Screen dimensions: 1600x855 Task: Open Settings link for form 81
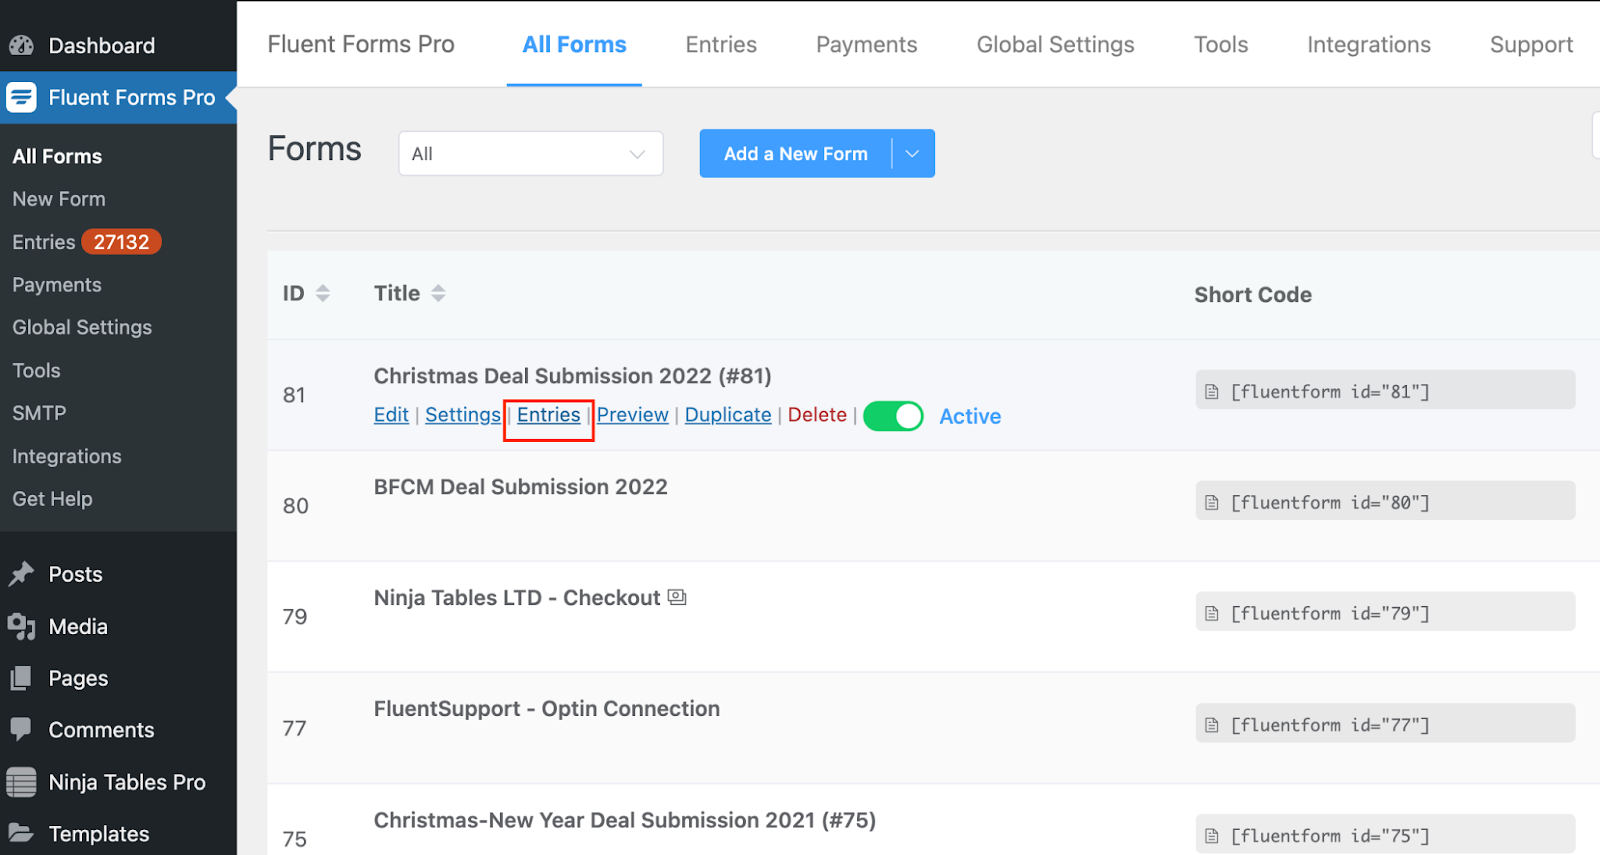click(x=463, y=415)
